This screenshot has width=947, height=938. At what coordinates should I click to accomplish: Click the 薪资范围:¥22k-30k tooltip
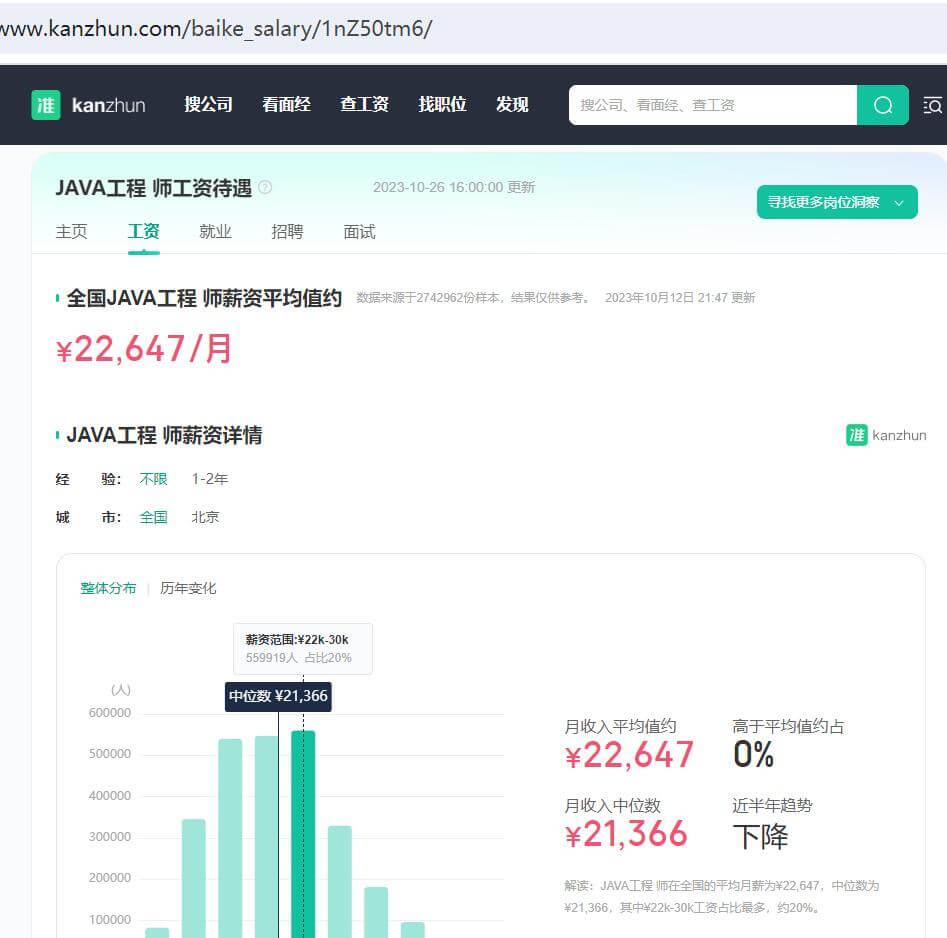pyautogui.click(x=303, y=649)
